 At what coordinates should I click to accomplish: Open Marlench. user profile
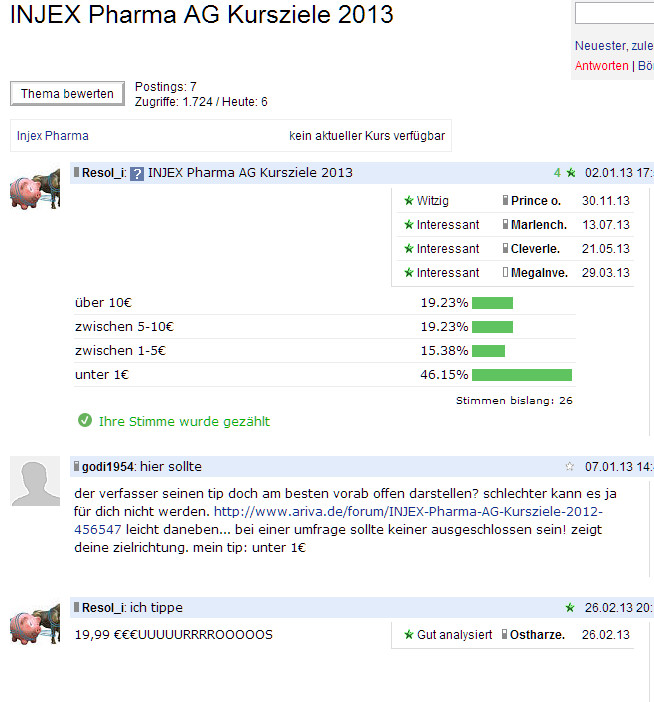(539, 225)
